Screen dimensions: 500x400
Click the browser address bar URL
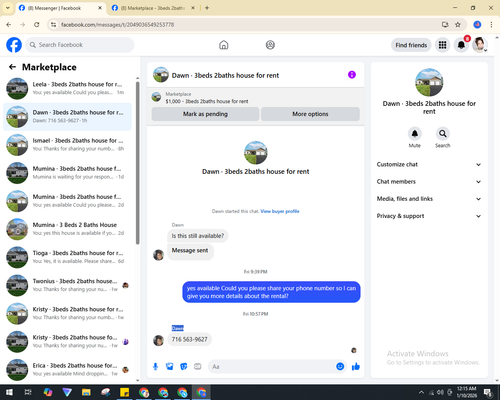(x=117, y=25)
